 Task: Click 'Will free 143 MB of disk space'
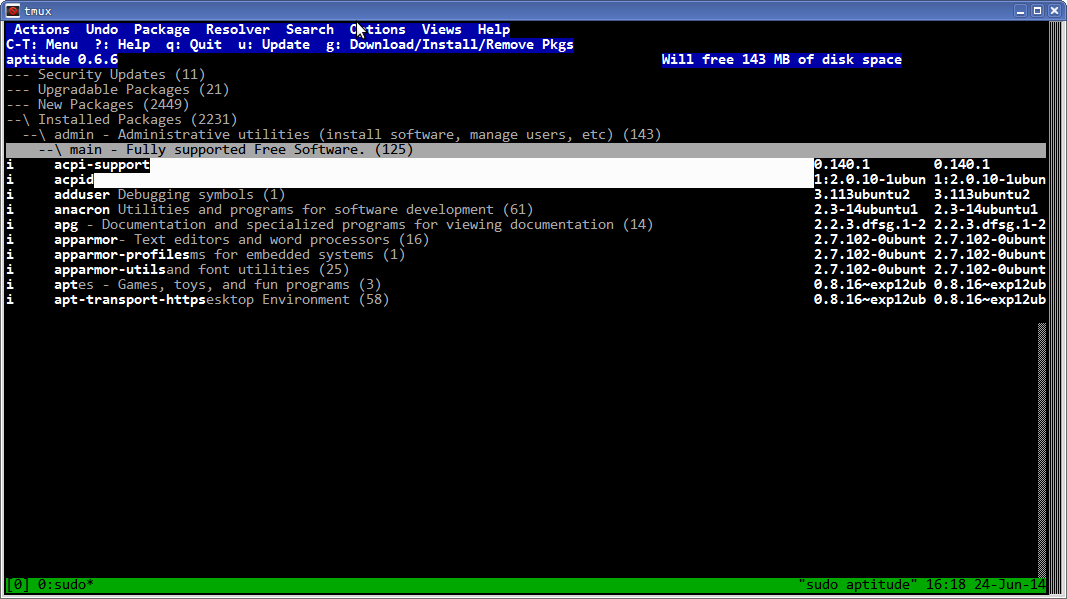click(x=782, y=59)
